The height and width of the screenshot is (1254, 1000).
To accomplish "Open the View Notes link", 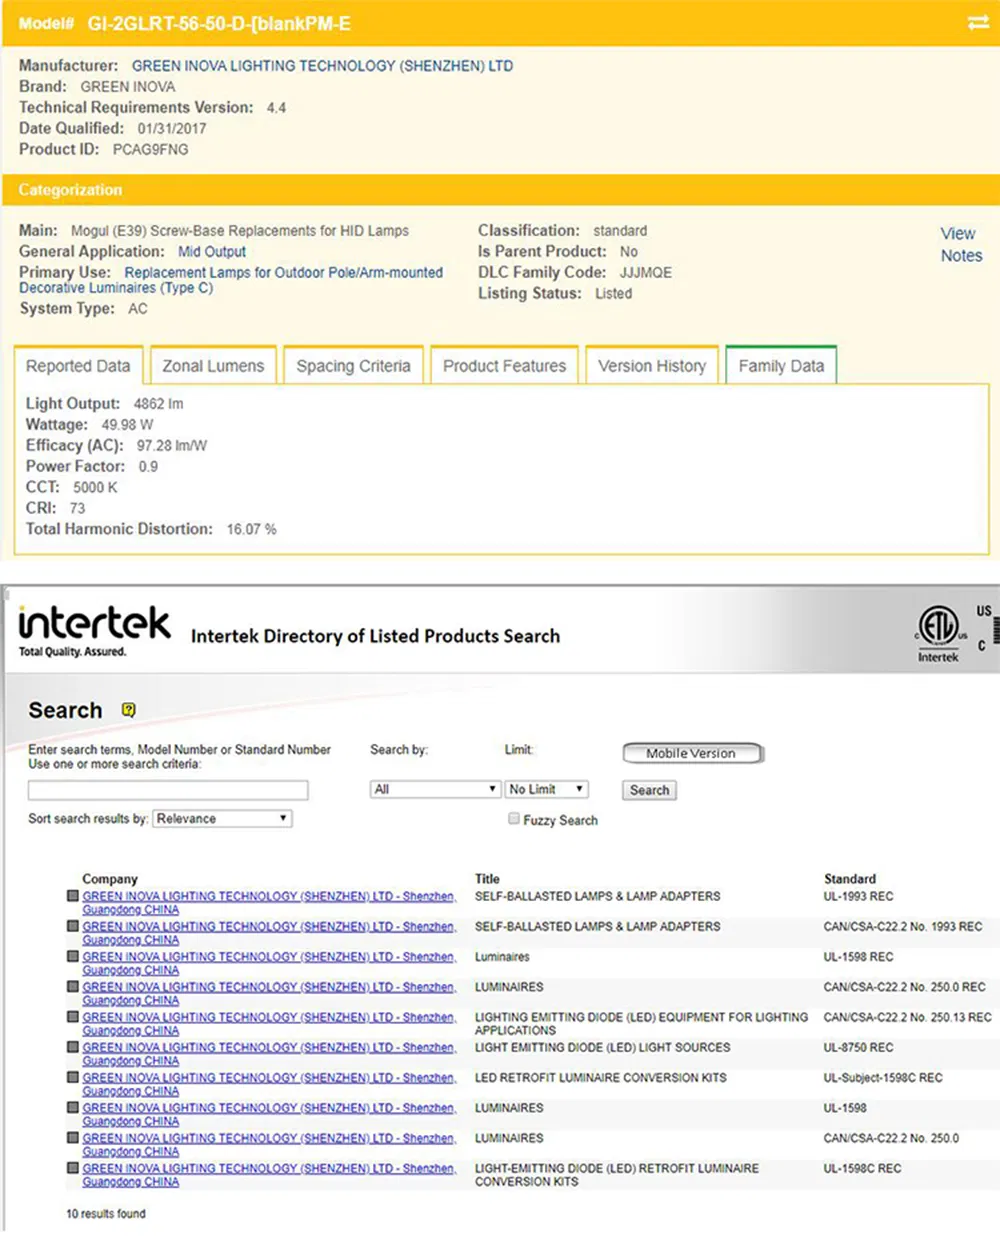I will pyautogui.click(x=960, y=244).
